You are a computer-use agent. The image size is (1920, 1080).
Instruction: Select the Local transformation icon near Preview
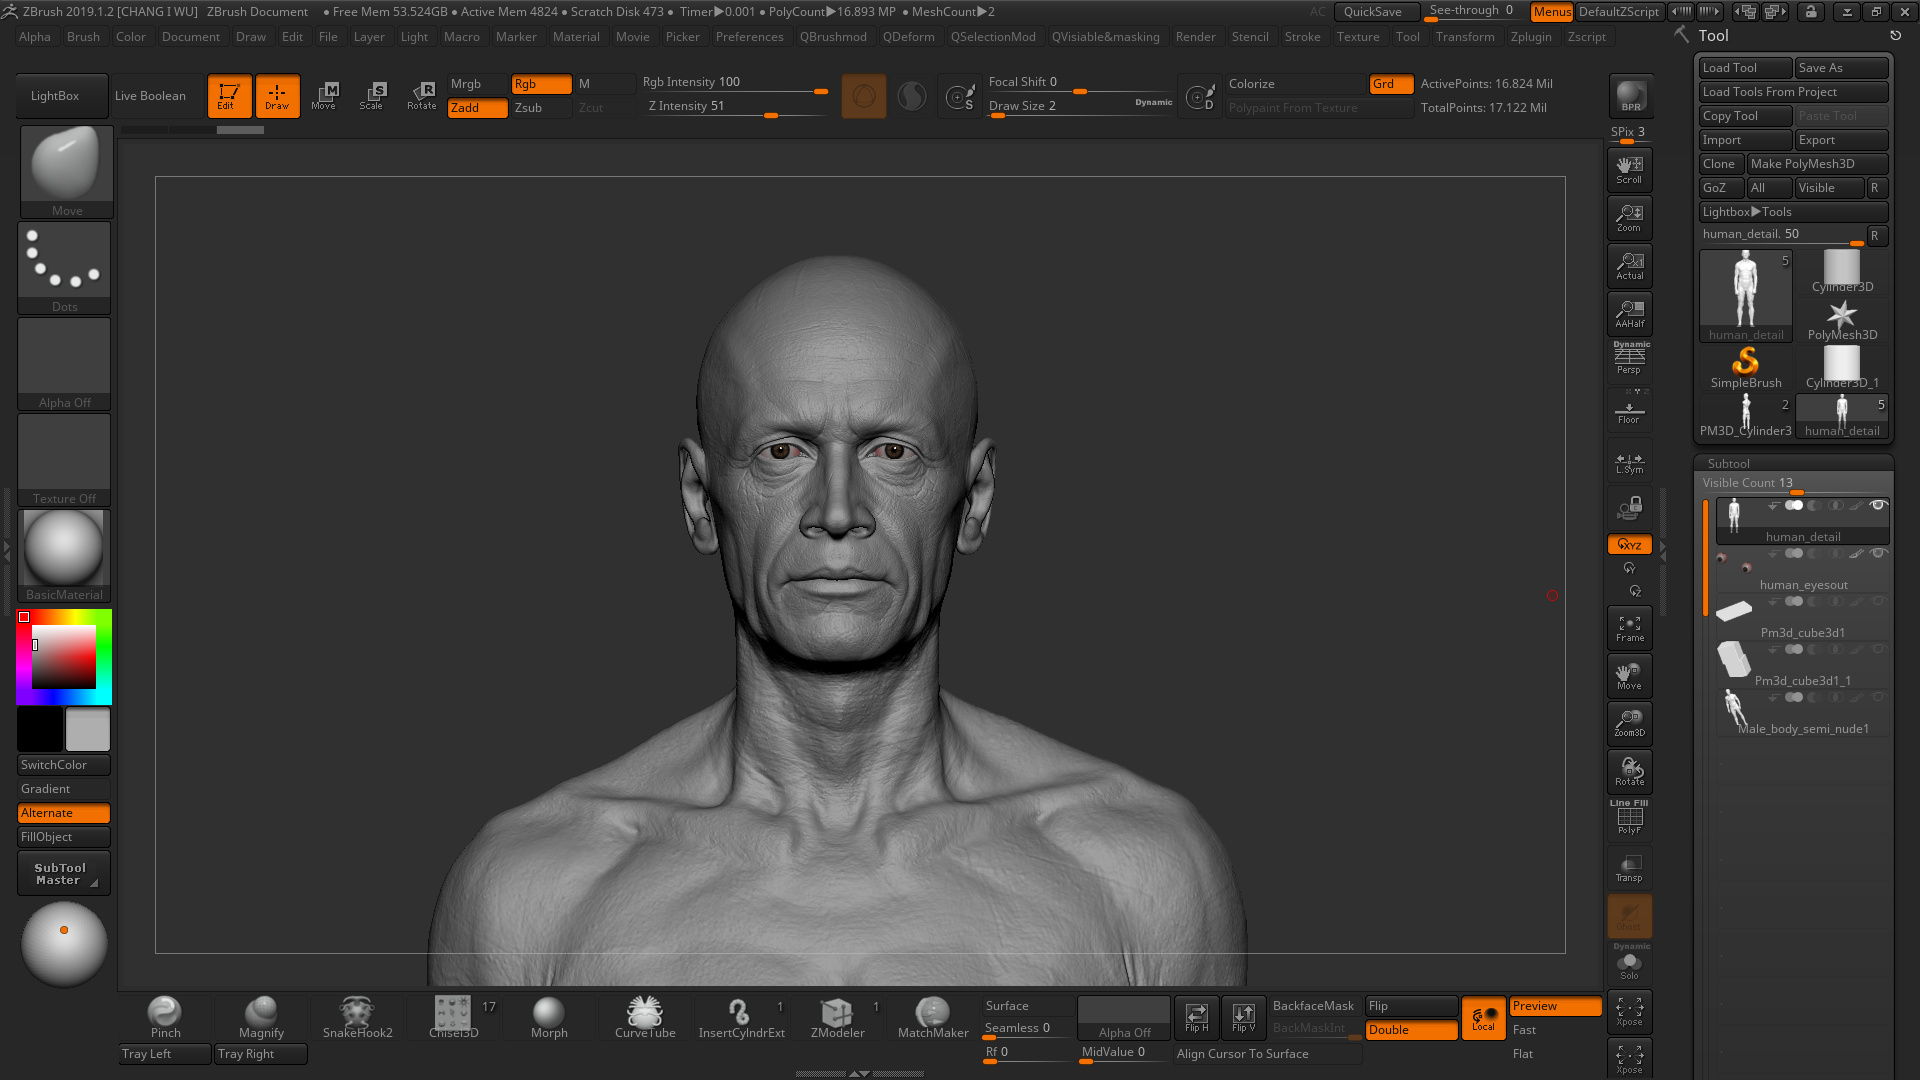click(1483, 1017)
